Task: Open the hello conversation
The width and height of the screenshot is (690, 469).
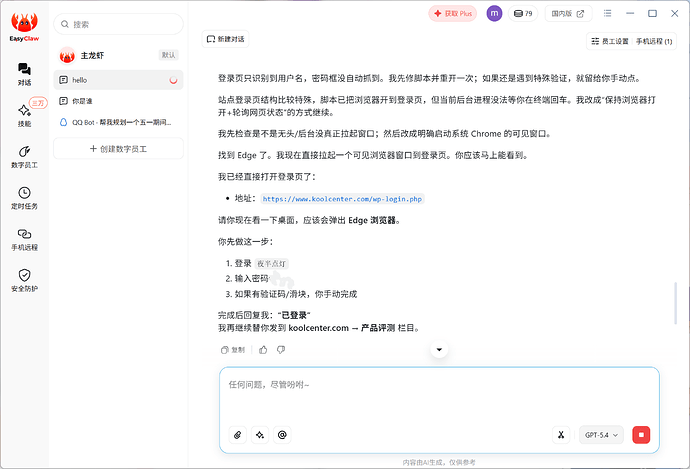Action: [x=118, y=80]
